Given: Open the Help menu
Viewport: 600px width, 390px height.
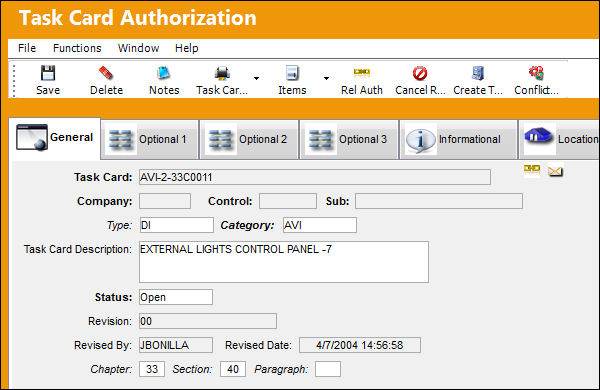Looking at the screenshot, I should tap(187, 48).
